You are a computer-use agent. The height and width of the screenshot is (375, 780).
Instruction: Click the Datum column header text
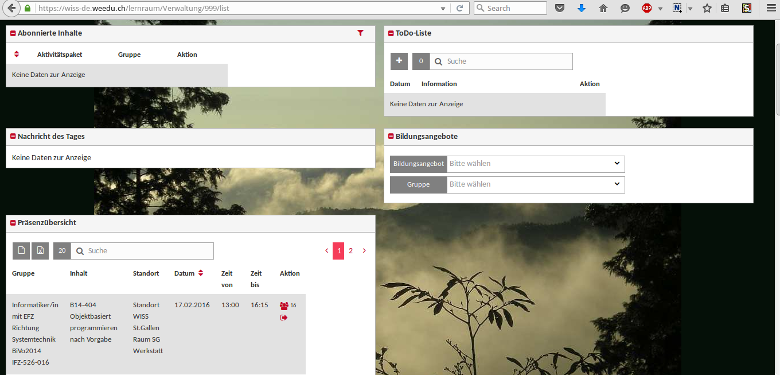pyautogui.click(x=184, y=274)
